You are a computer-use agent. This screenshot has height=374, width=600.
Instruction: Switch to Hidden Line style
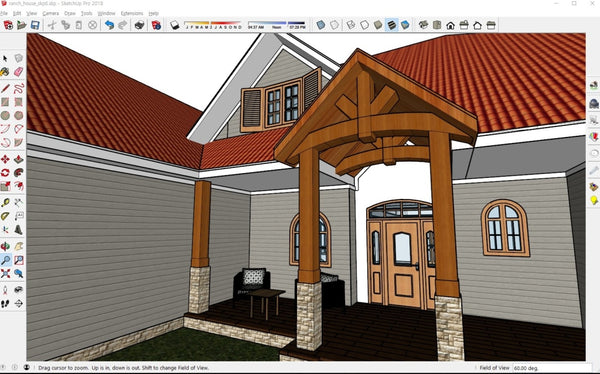[x=365, y=25]
